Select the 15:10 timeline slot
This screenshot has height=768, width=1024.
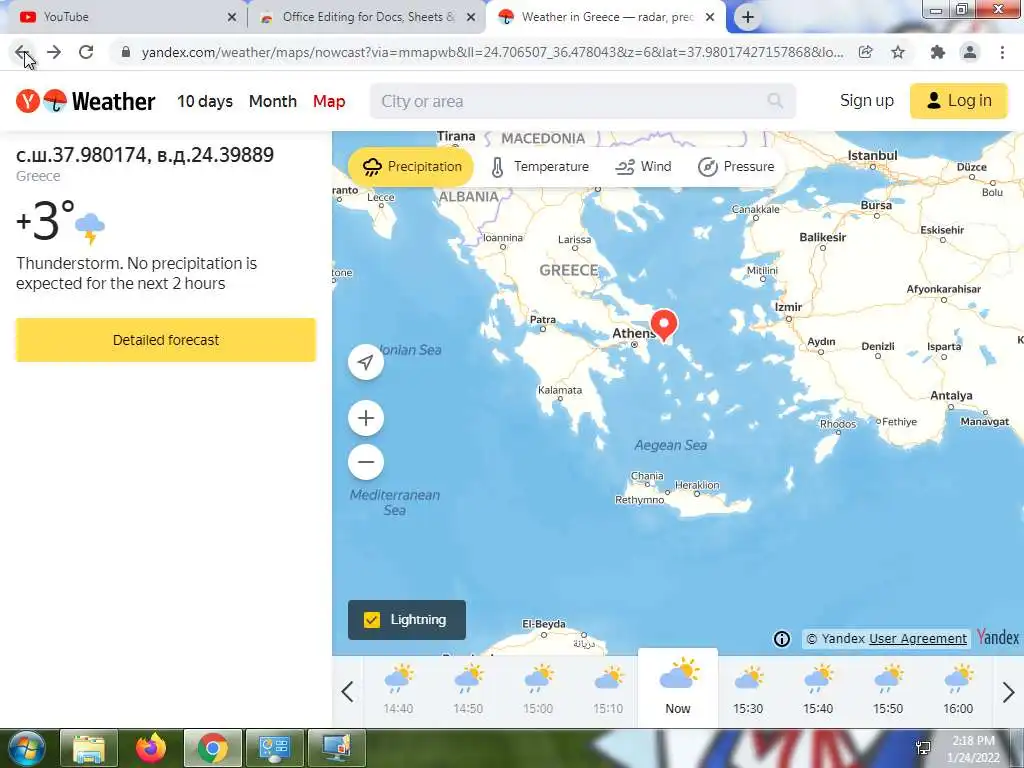[x=608, y=690]
